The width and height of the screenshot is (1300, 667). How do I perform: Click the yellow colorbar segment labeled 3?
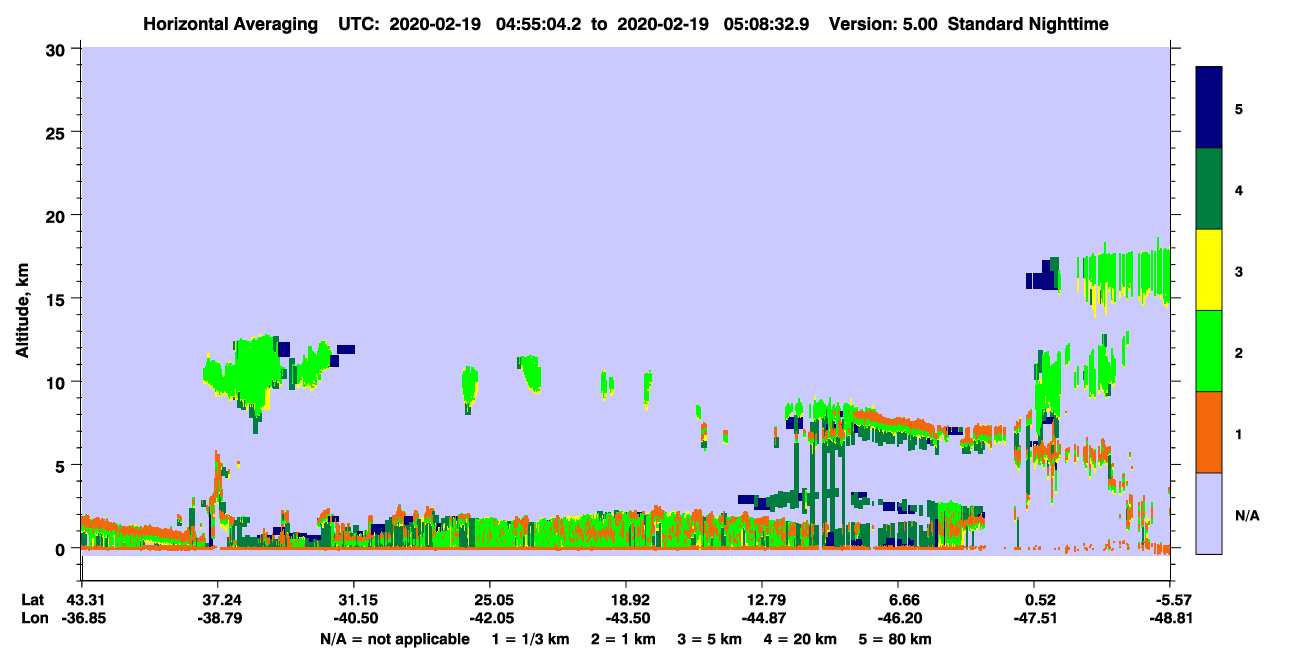1209,270
